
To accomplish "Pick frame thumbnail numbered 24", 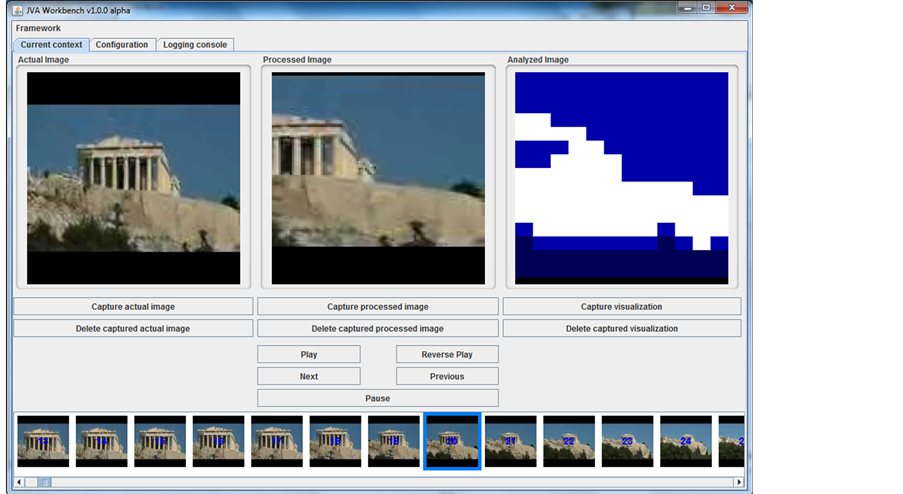I will tap(685, 441).
